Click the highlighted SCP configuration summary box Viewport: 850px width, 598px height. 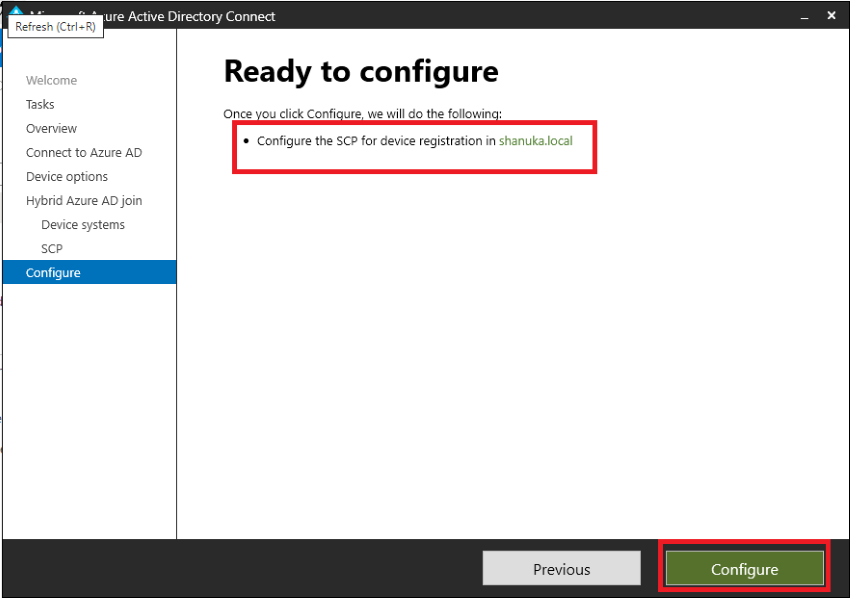click(x=412, y=147)
